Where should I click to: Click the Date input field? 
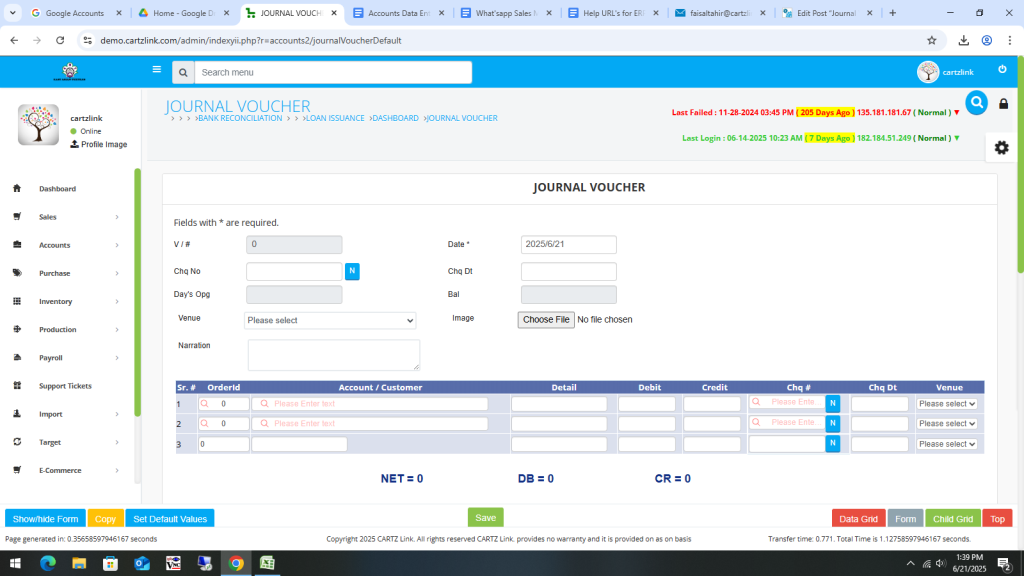coord(568,245)
